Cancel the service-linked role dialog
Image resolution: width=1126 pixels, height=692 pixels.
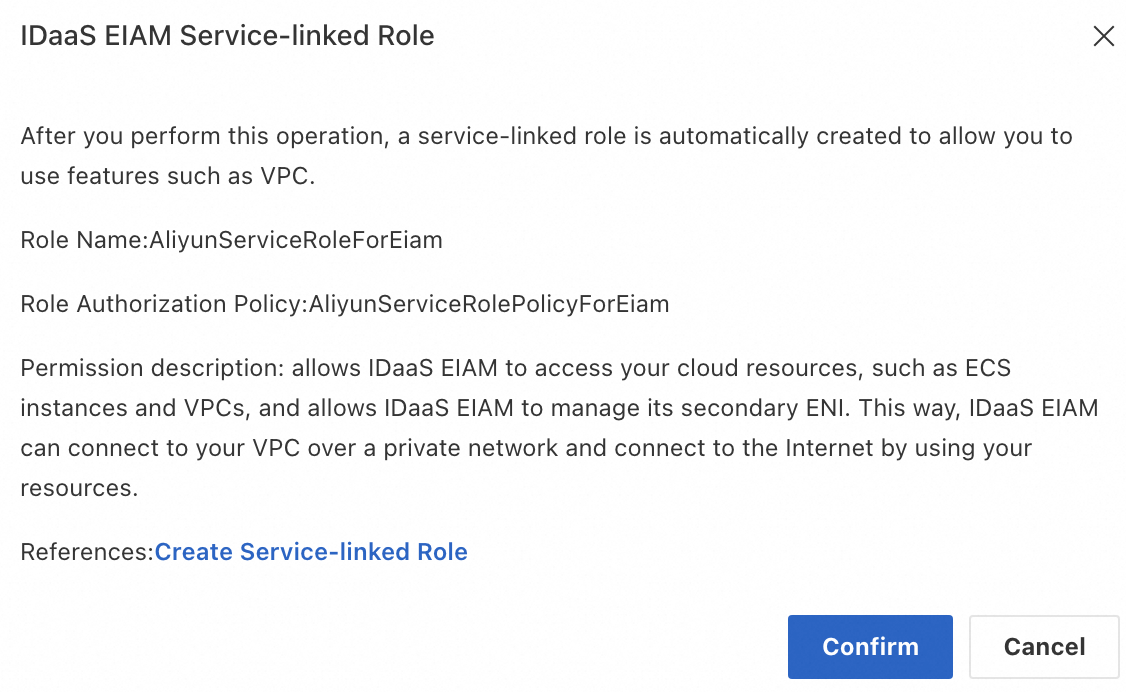[x=1044, y=647]
